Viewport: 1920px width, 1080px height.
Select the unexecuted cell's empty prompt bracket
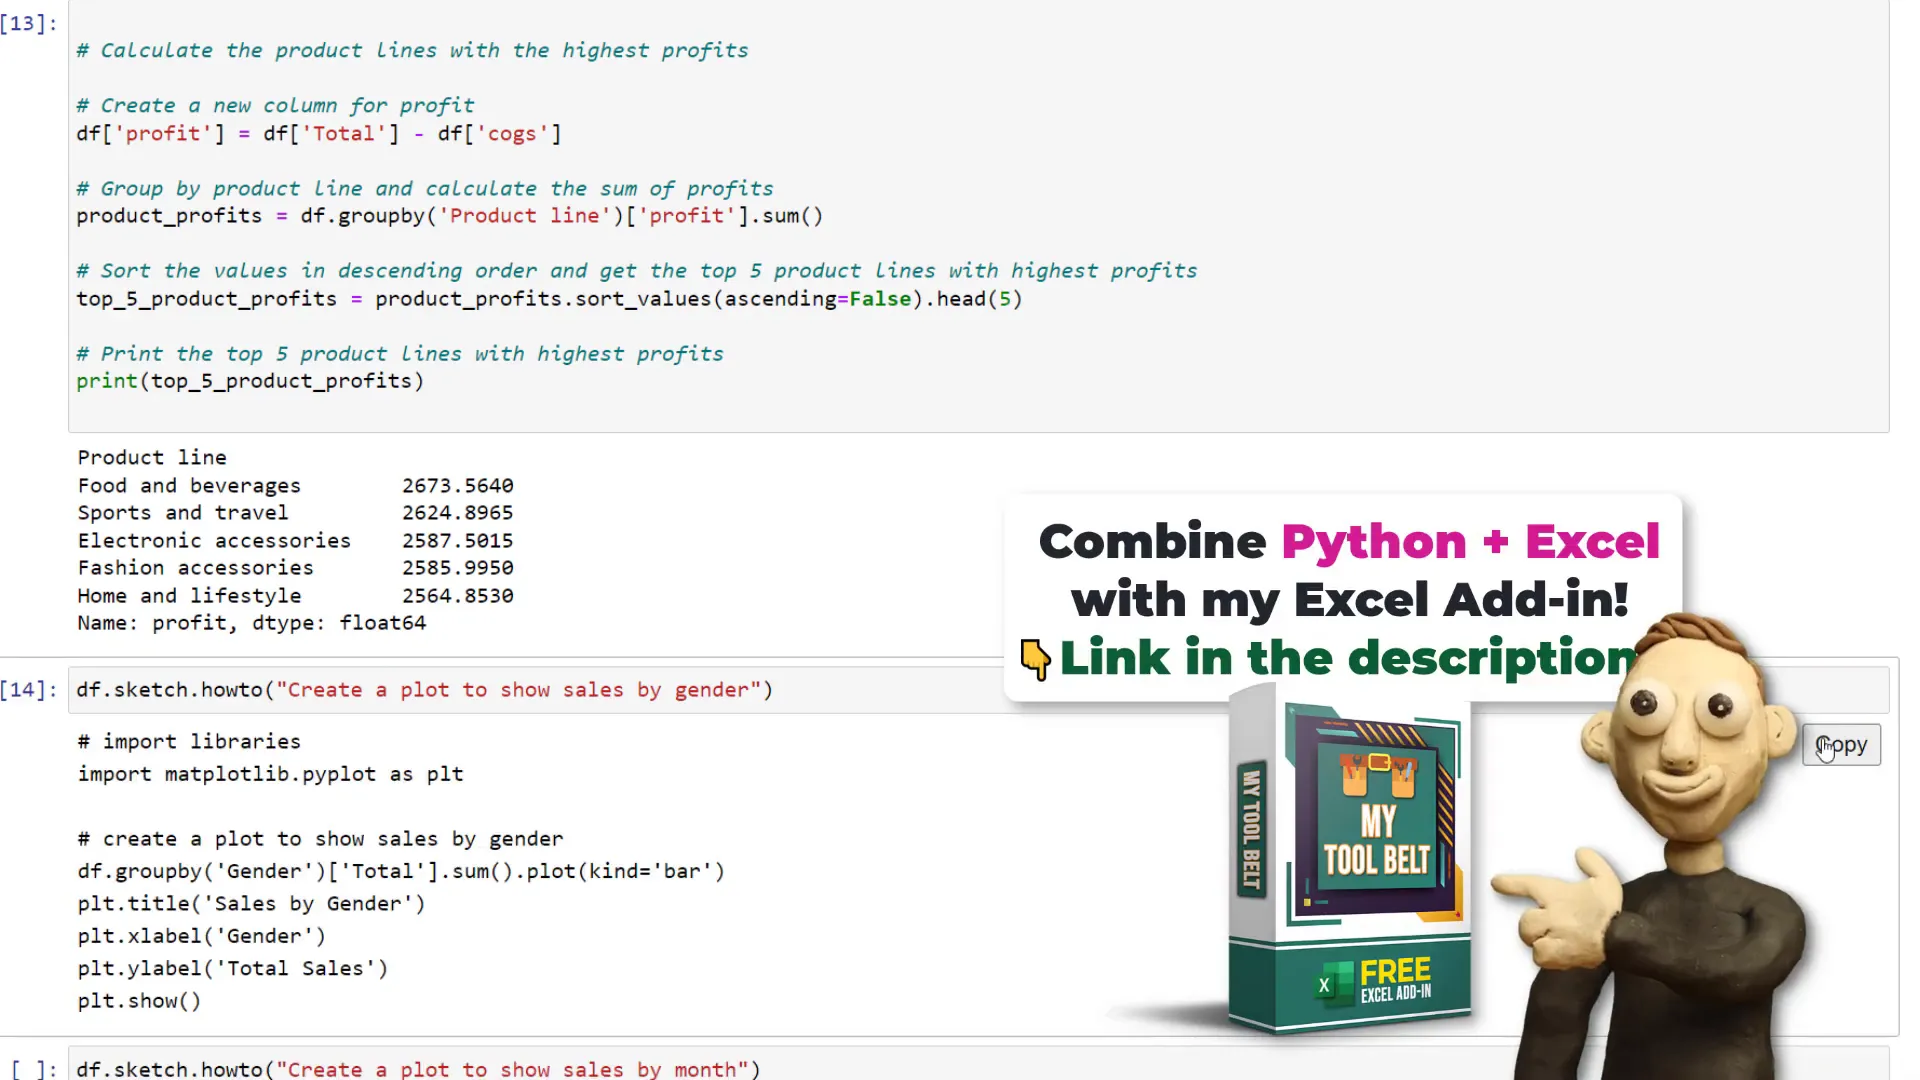33,1069
